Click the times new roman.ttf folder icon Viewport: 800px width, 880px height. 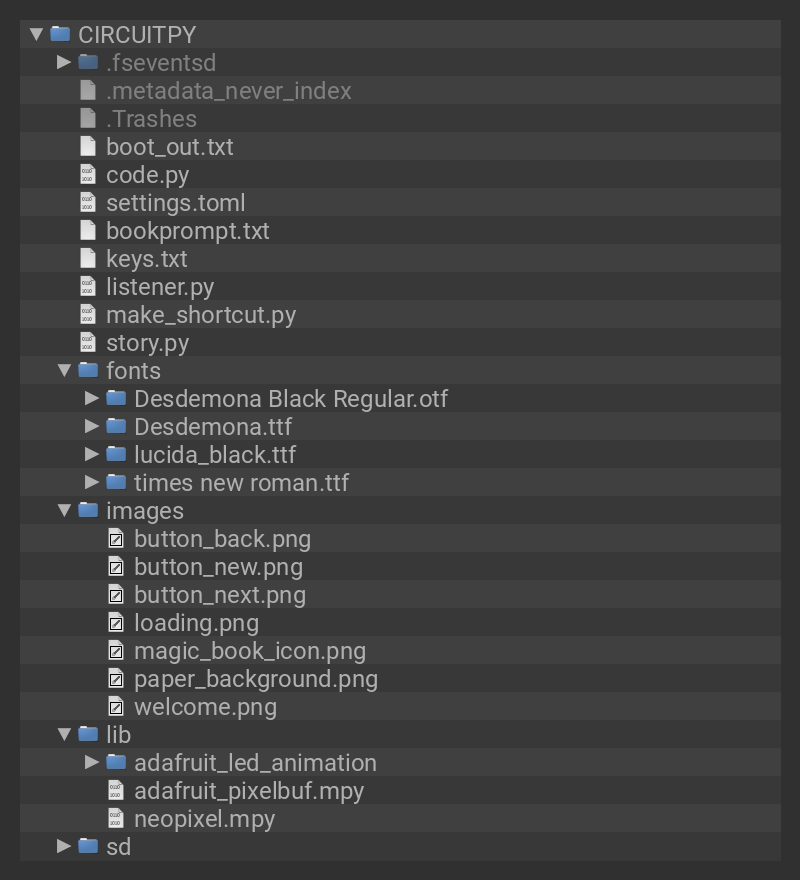tap(116, 482)
